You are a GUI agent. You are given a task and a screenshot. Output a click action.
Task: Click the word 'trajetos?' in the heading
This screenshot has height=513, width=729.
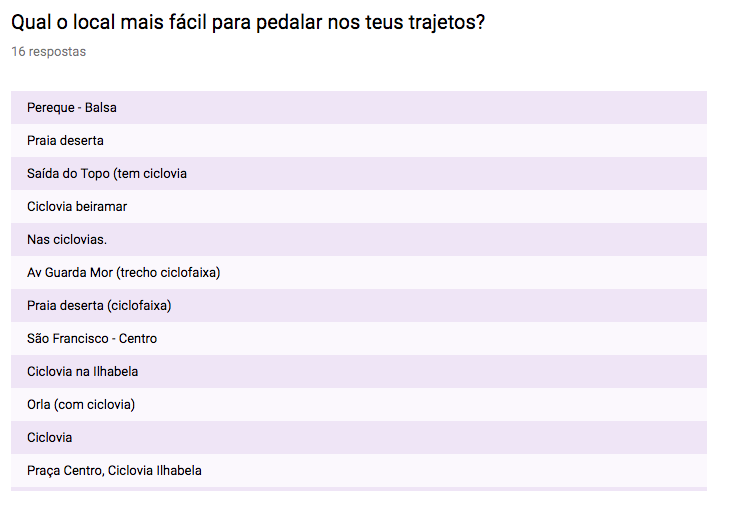tap(447, 22)
